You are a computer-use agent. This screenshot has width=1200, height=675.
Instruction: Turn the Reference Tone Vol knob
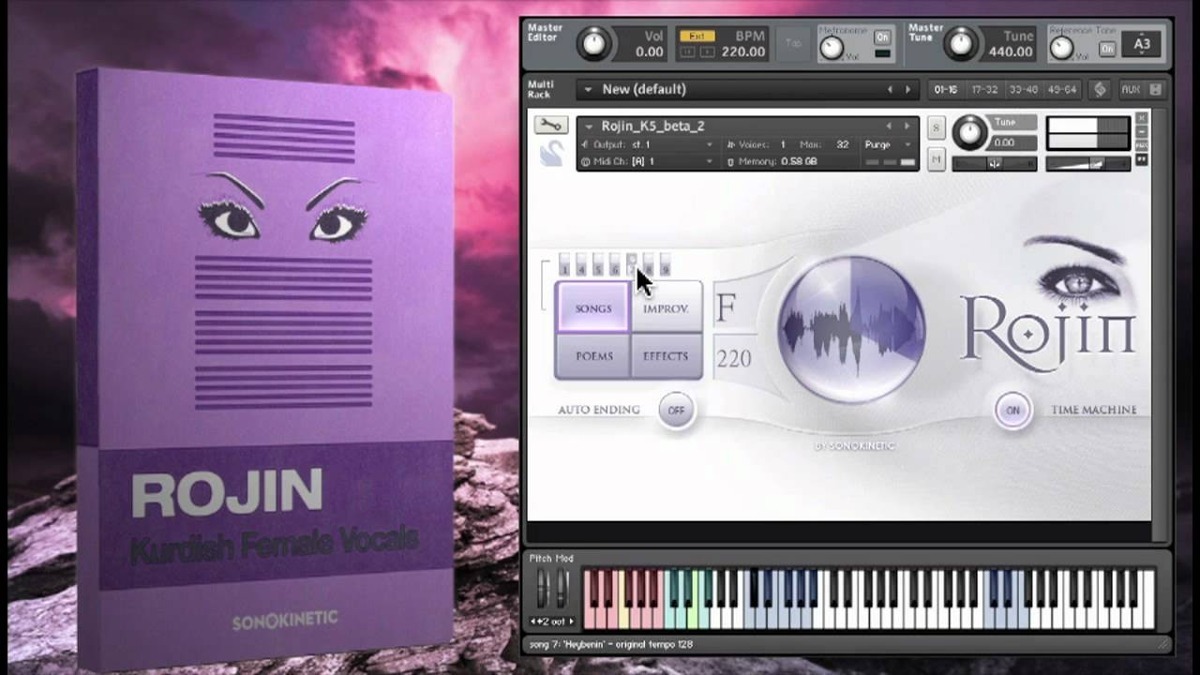pos(1061,48)
